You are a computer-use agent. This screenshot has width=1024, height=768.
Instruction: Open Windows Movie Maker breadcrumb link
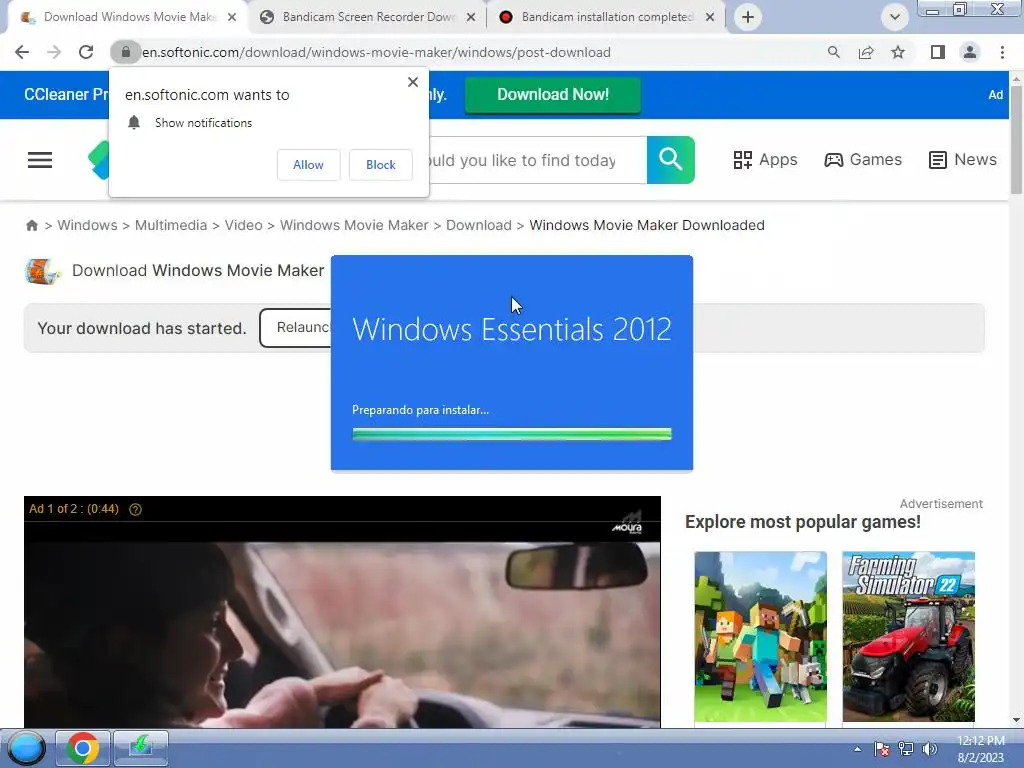[354, 225]
